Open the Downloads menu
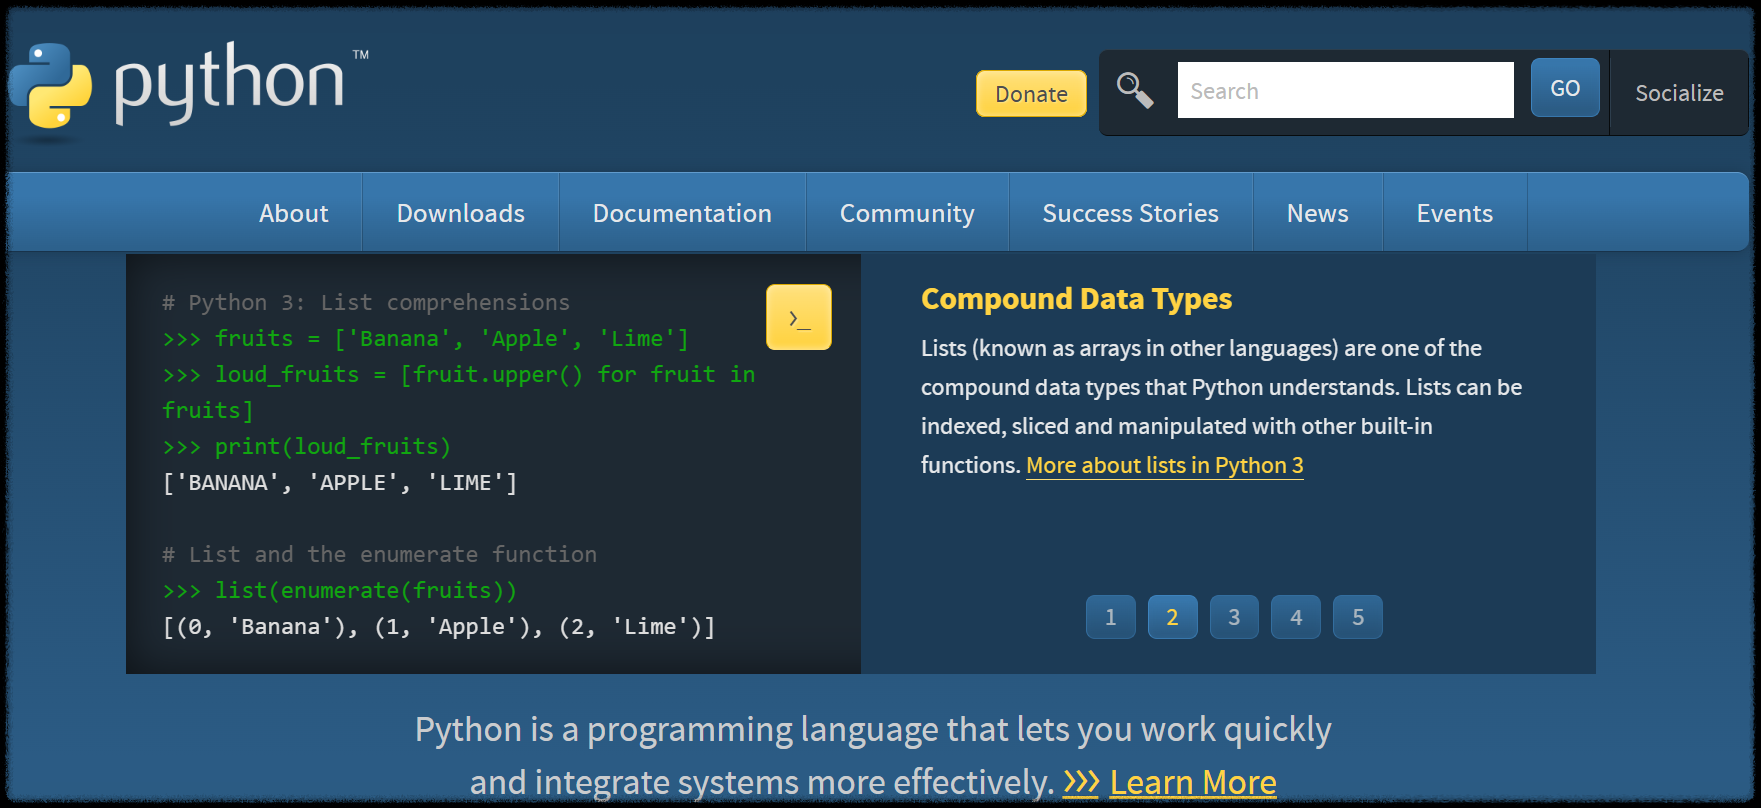The width and height of the screenshot is (1761, 808). pos(460,212)
